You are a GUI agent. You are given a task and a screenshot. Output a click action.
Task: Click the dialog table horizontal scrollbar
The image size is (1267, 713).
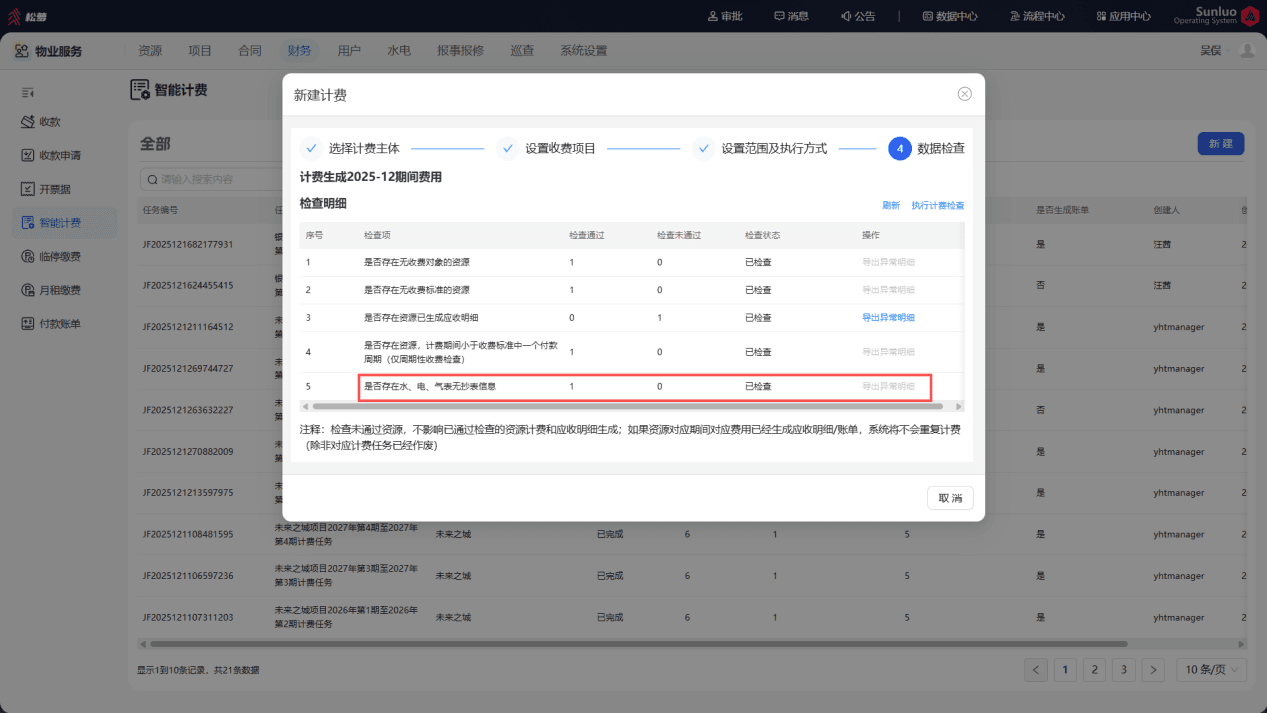tap(627, 406)
